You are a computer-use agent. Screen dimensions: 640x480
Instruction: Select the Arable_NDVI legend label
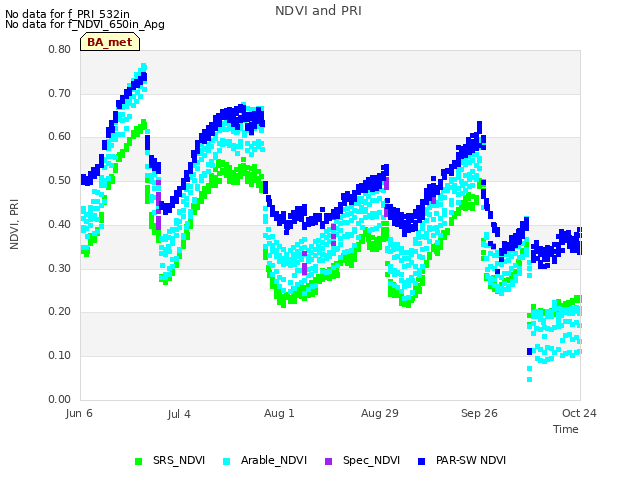[273, 460]
